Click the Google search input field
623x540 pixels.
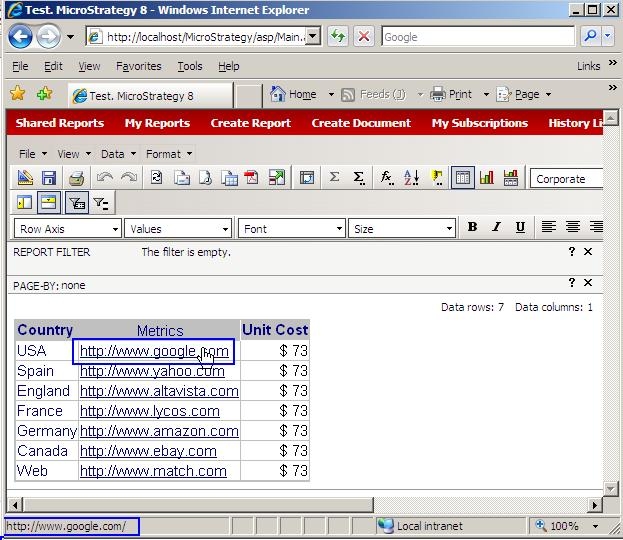[x=478, y=37]
